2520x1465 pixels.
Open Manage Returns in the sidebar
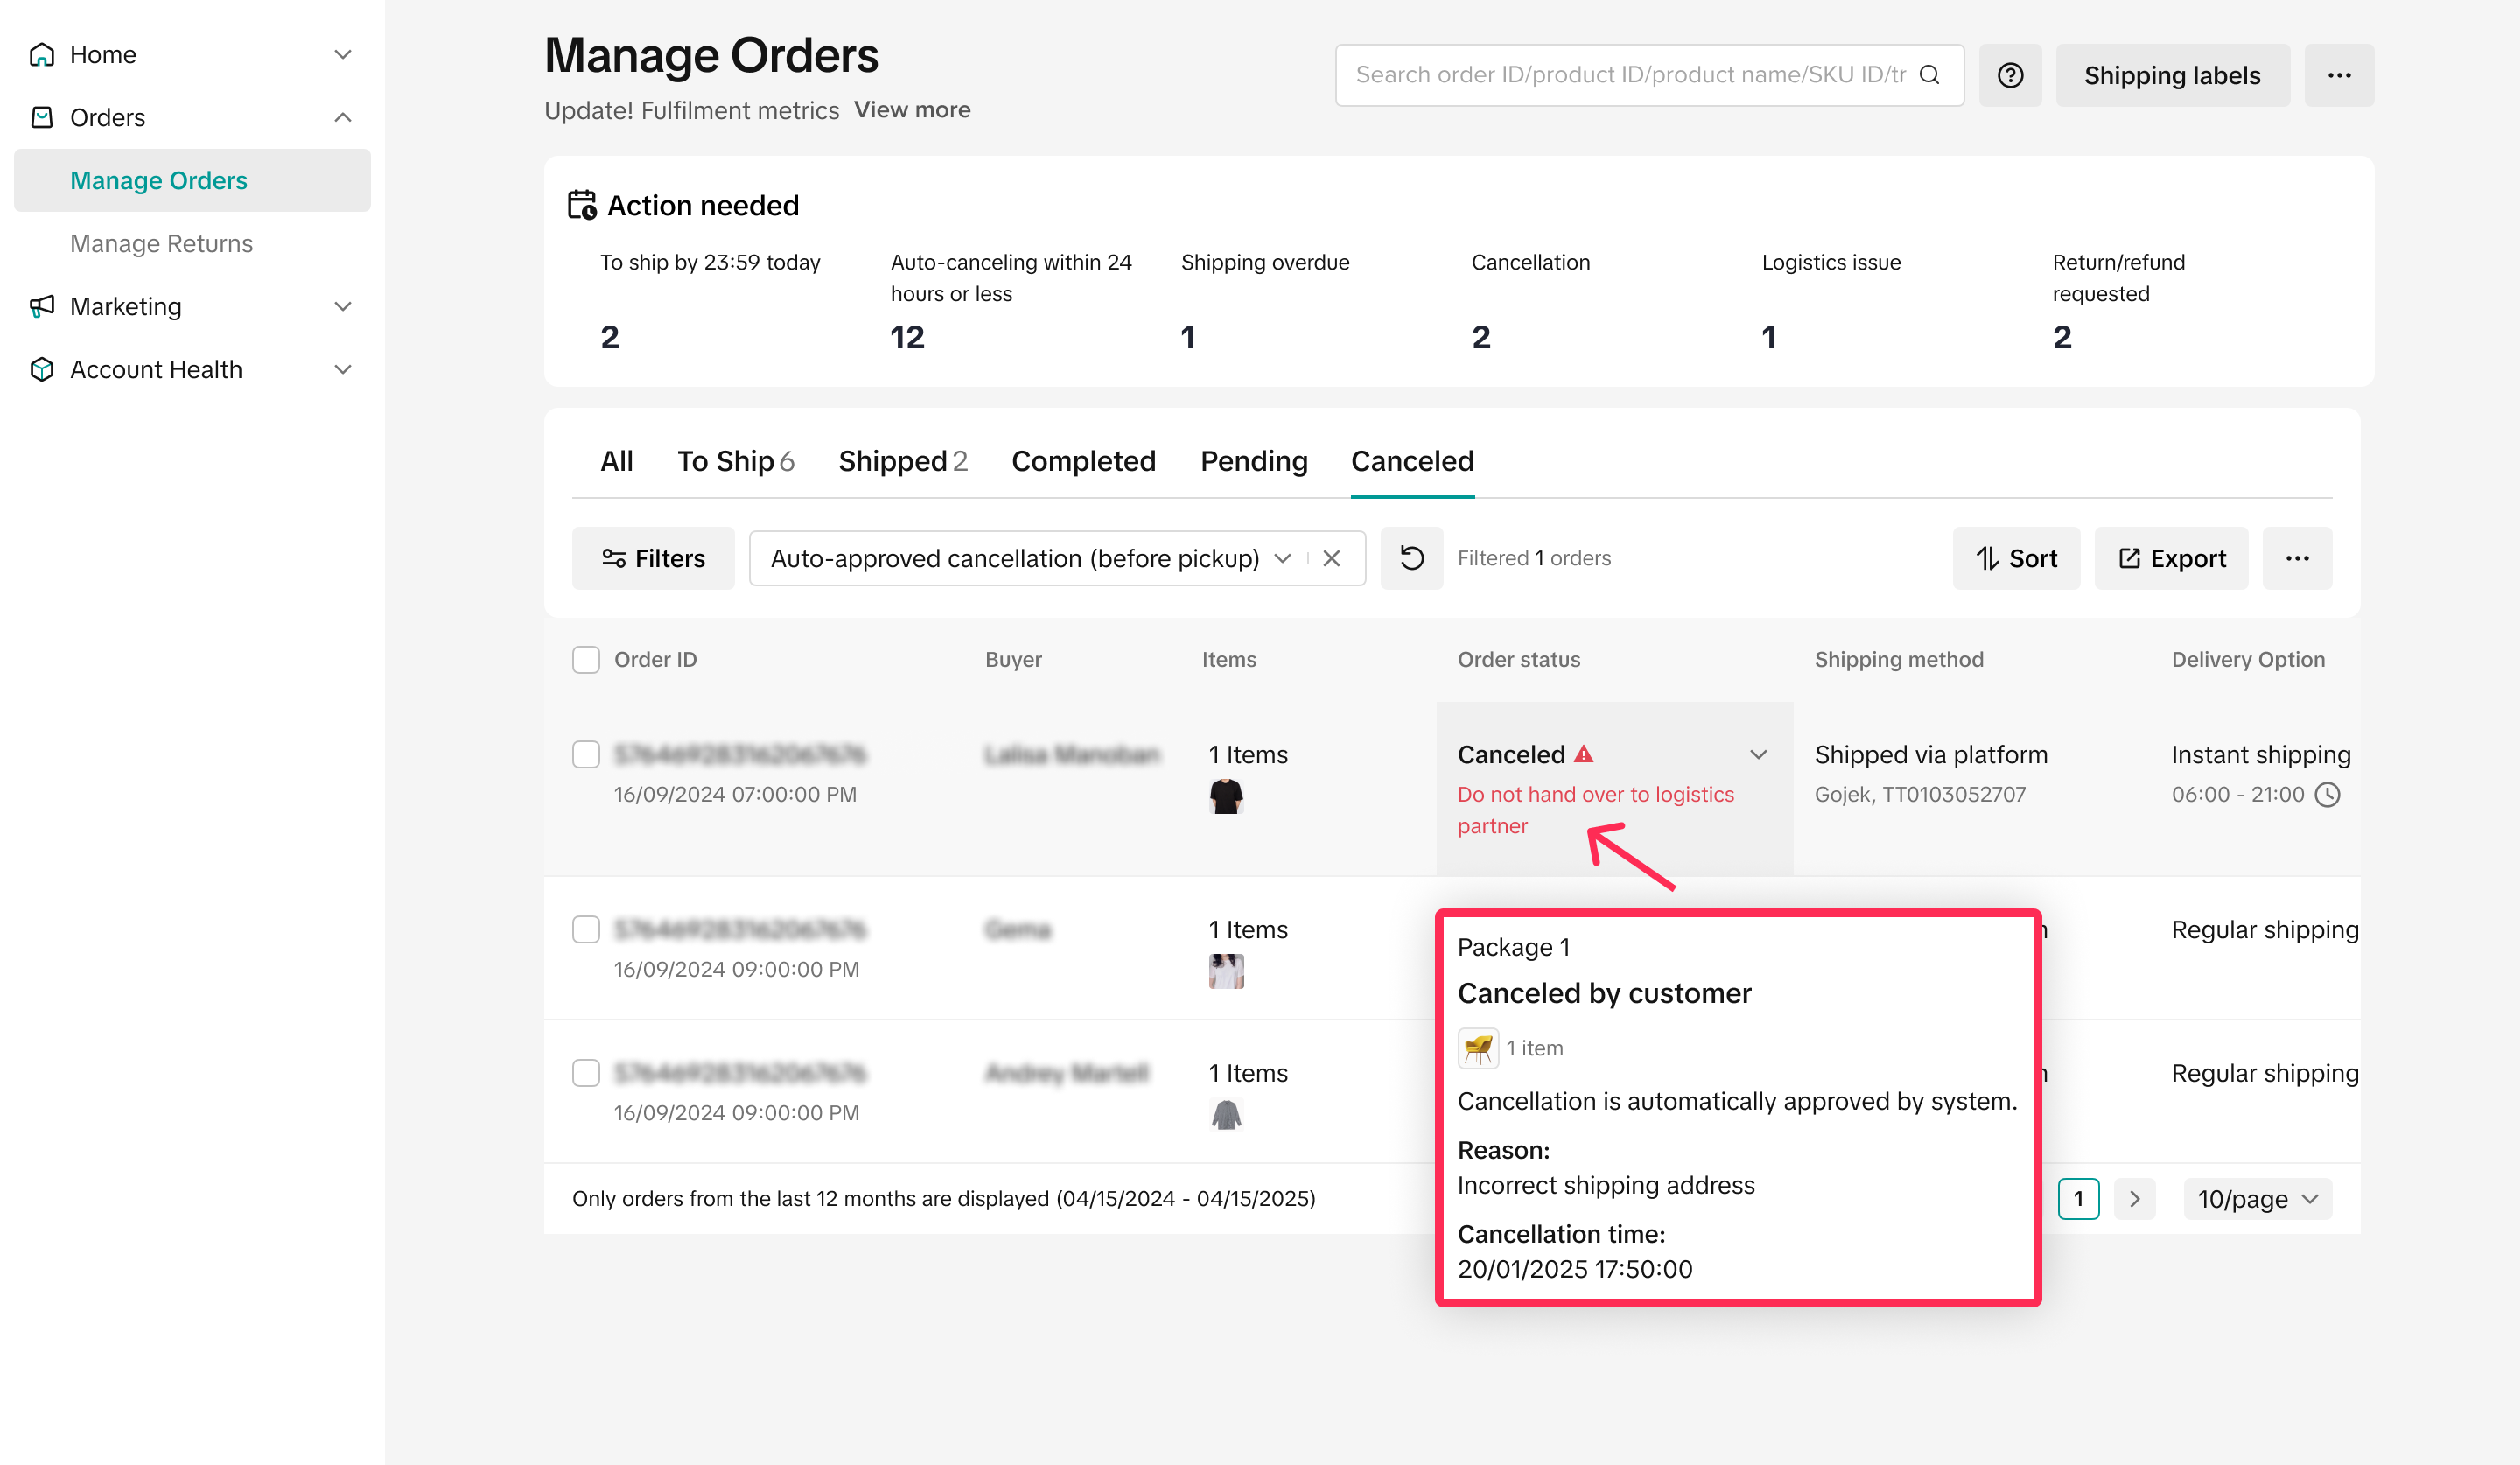coord(161,243)
